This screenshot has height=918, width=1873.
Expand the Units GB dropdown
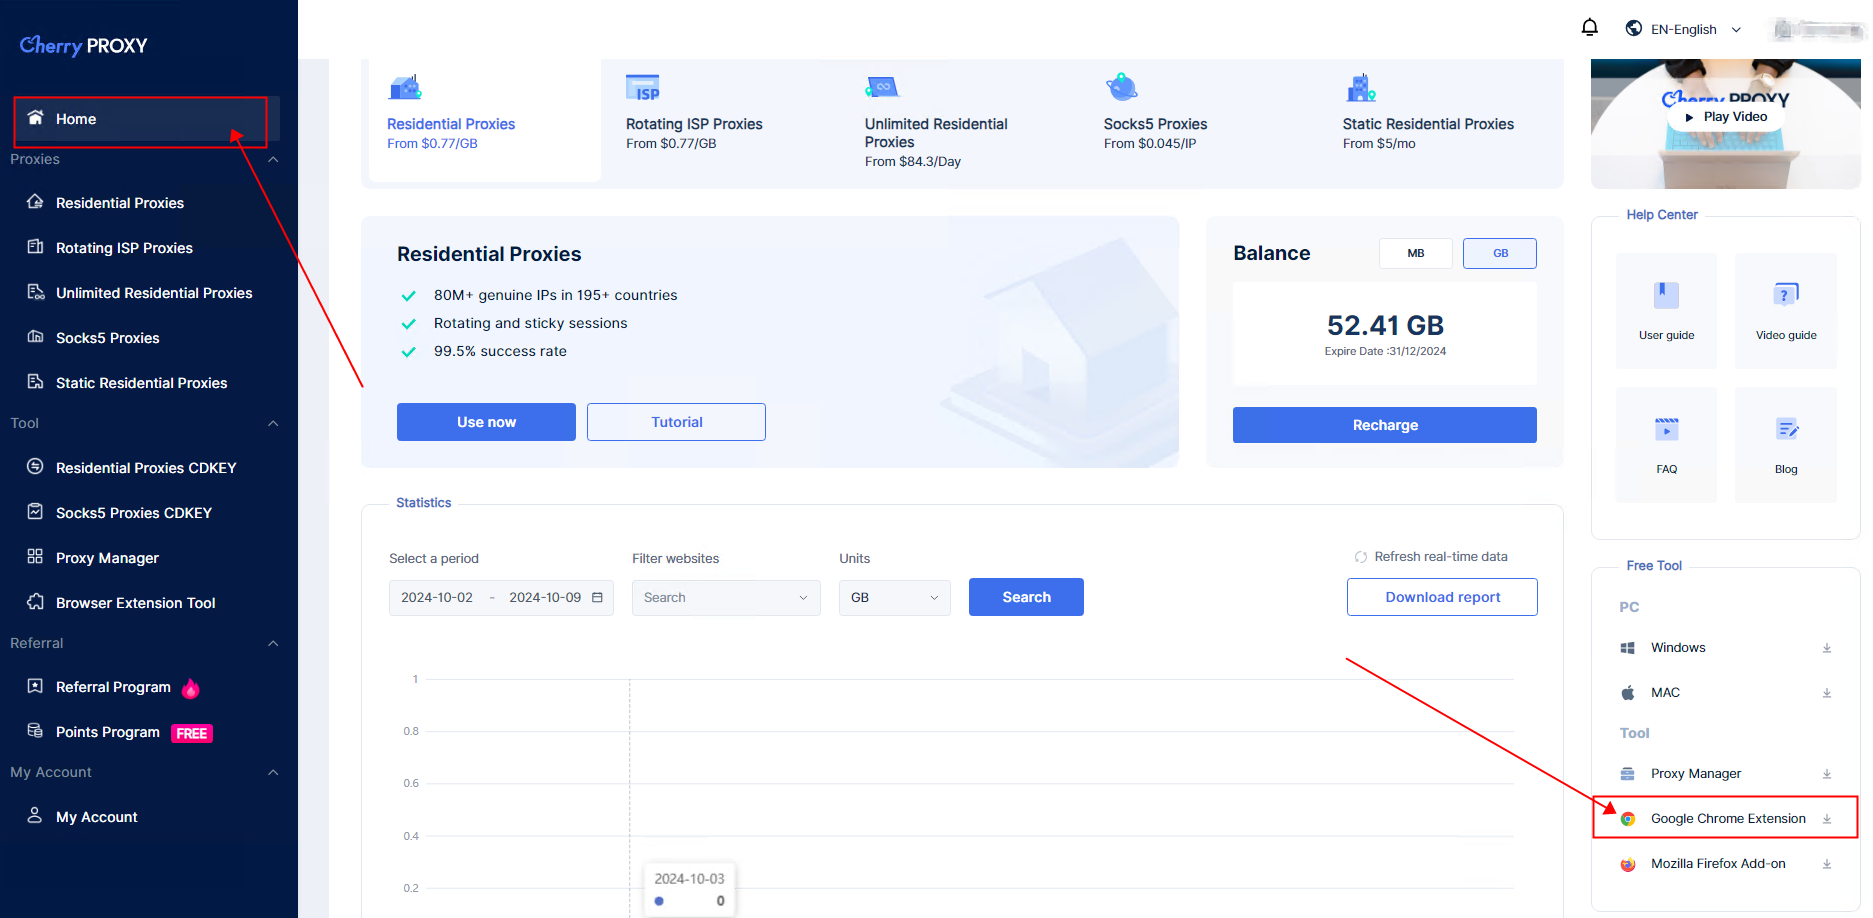pyautogui.click(x=894, y=598)
